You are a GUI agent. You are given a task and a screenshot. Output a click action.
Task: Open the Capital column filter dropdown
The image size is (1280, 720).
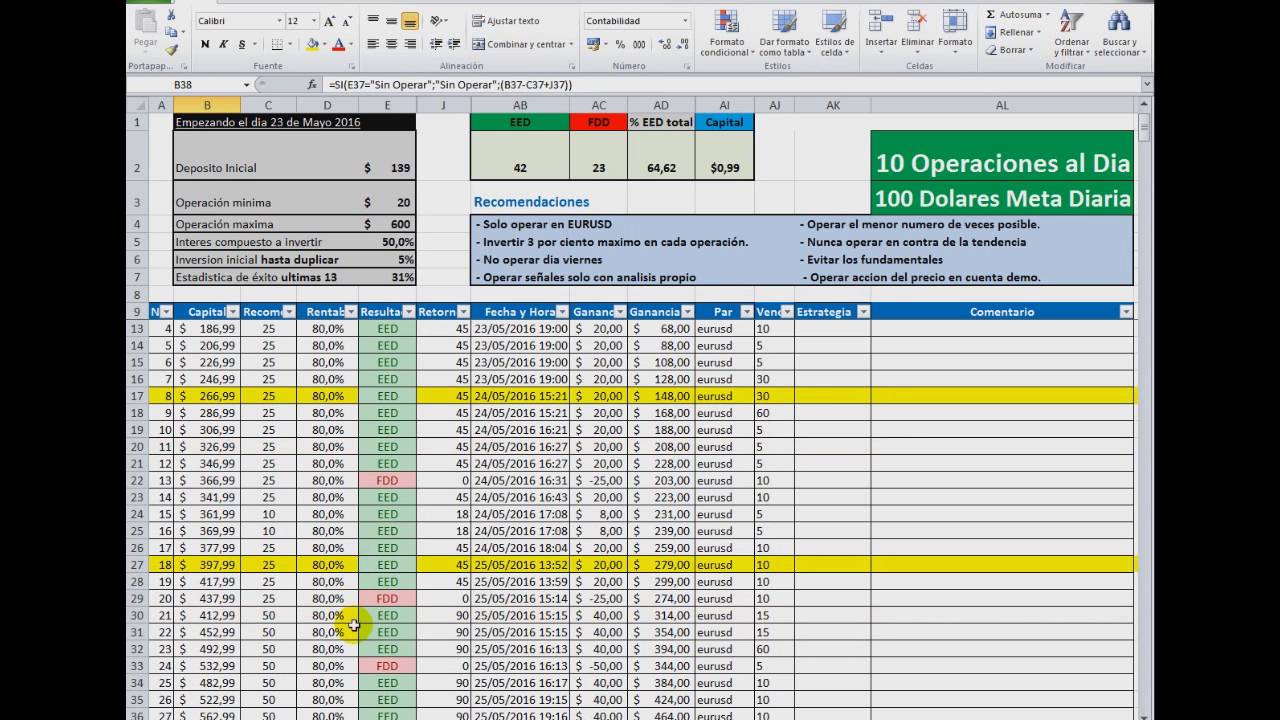232,312
